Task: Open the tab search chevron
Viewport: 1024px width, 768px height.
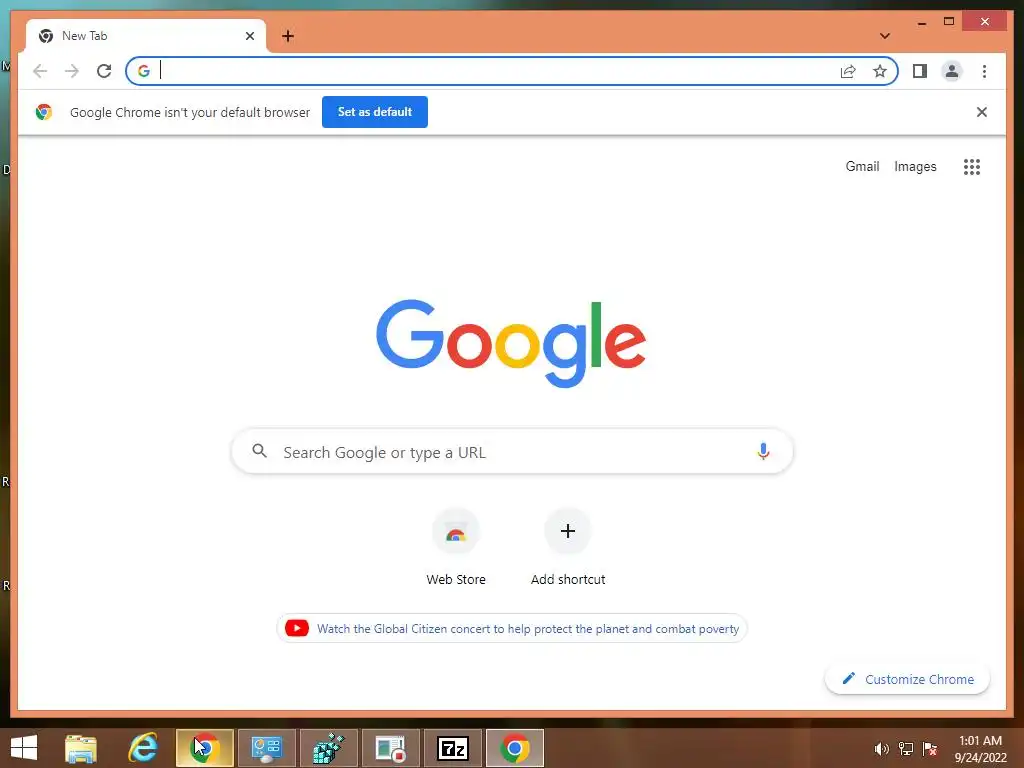Action: 885,36
